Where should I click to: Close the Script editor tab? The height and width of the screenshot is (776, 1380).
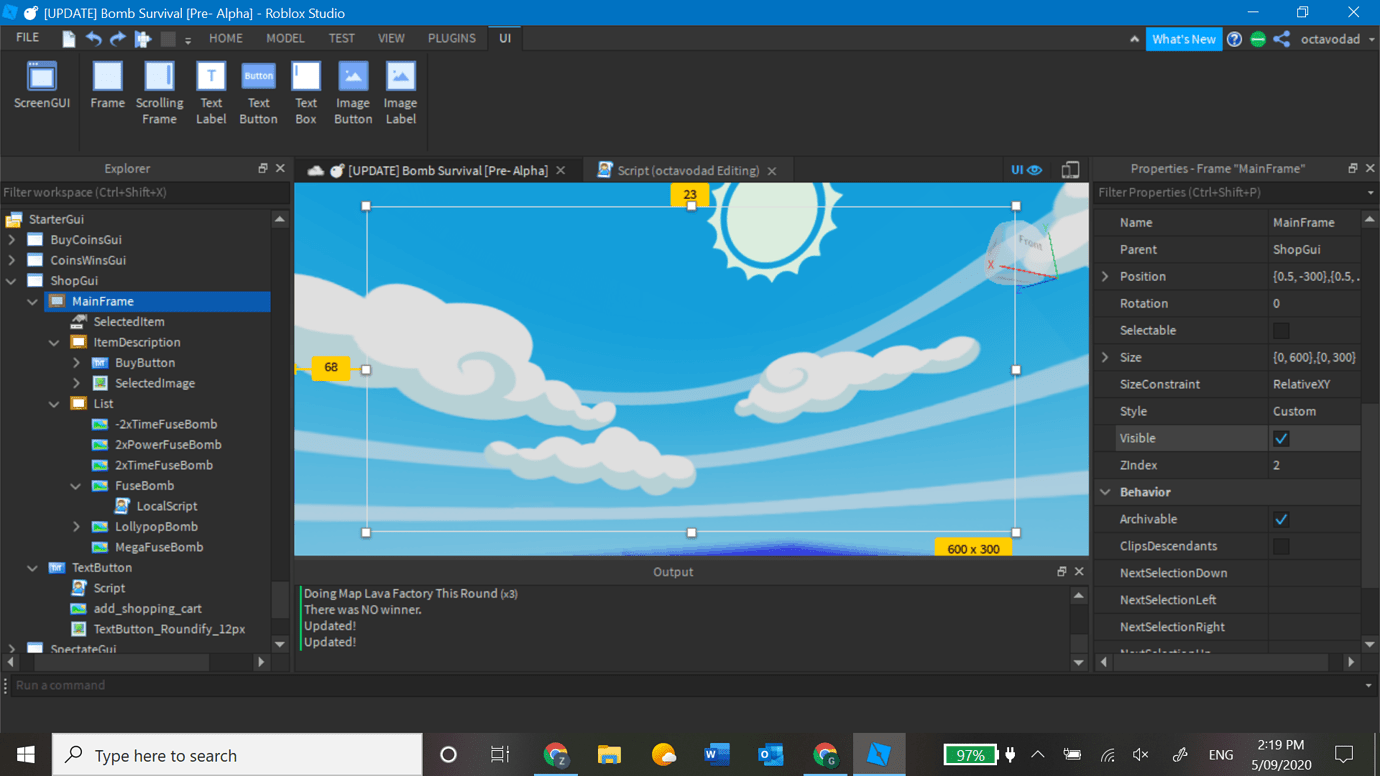pos(772,171)
